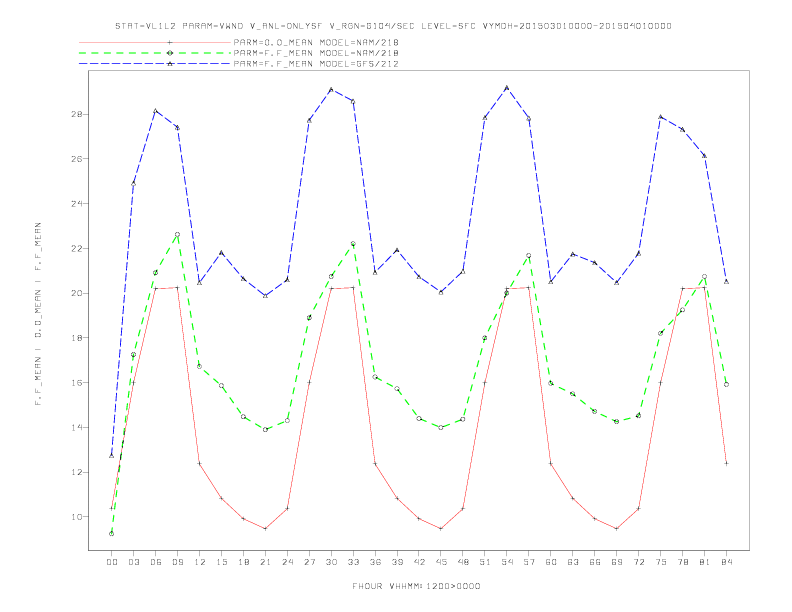Image resolution: width=792 pixels, height=612 pixels.
Task: Click y-axis tick label 18
Action: pos(77,338)
